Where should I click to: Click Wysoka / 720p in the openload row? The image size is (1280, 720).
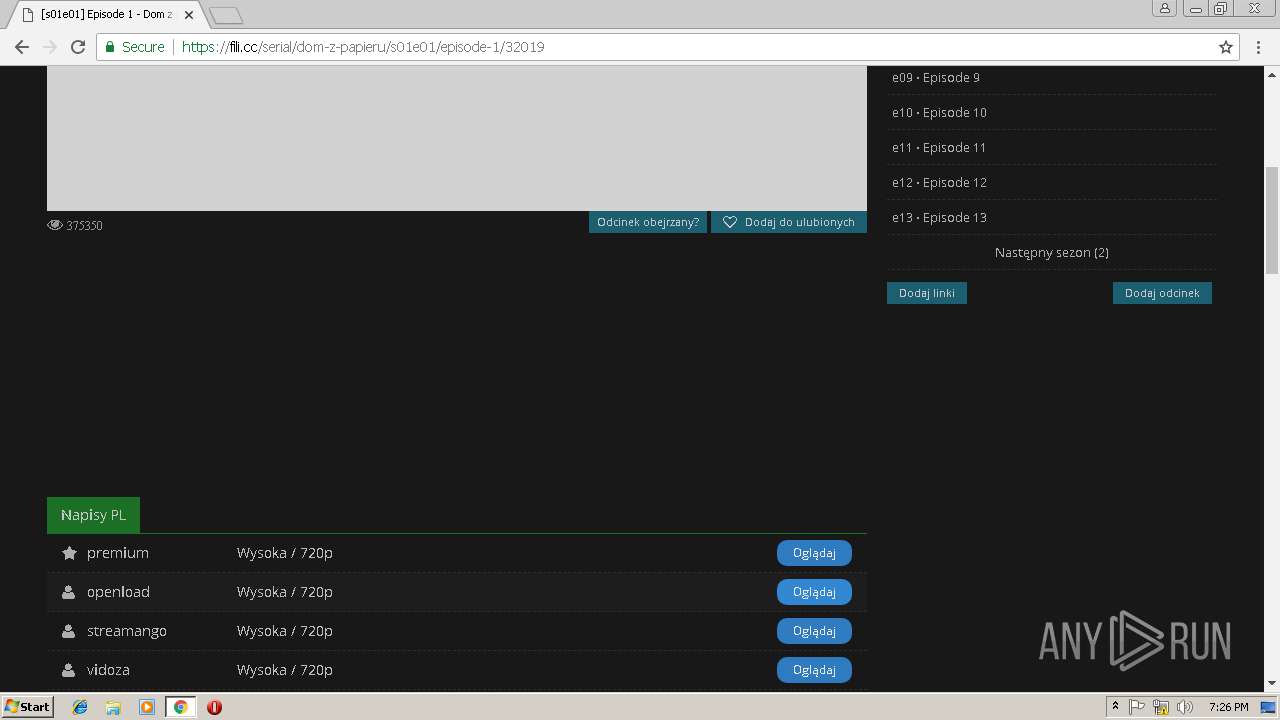[x=285, y=592]
